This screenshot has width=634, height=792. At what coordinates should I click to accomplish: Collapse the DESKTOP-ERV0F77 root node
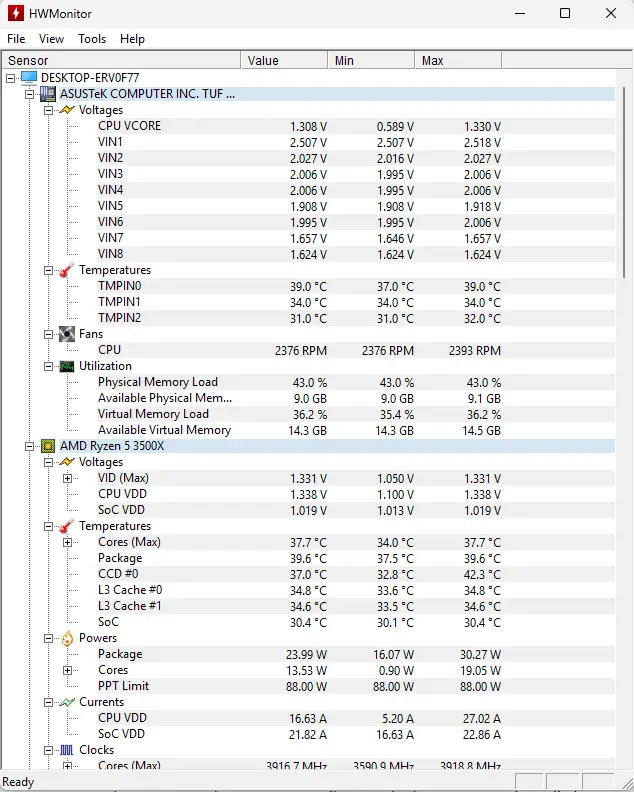11,78
